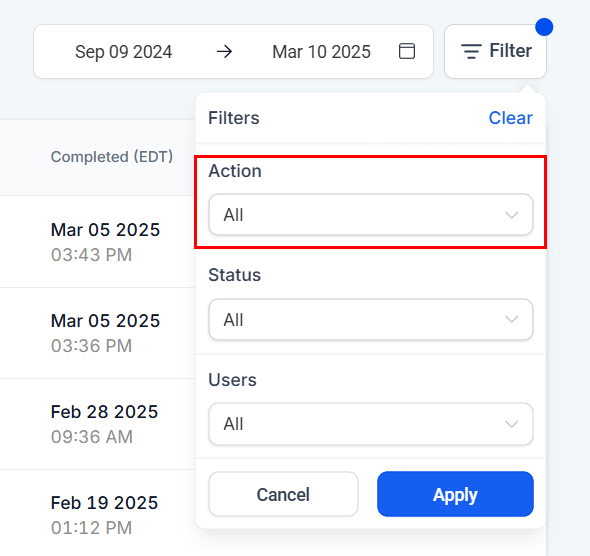
Task: Select the Mar 05 2025 03:43 PM row
Action: (x=97, y=242)
